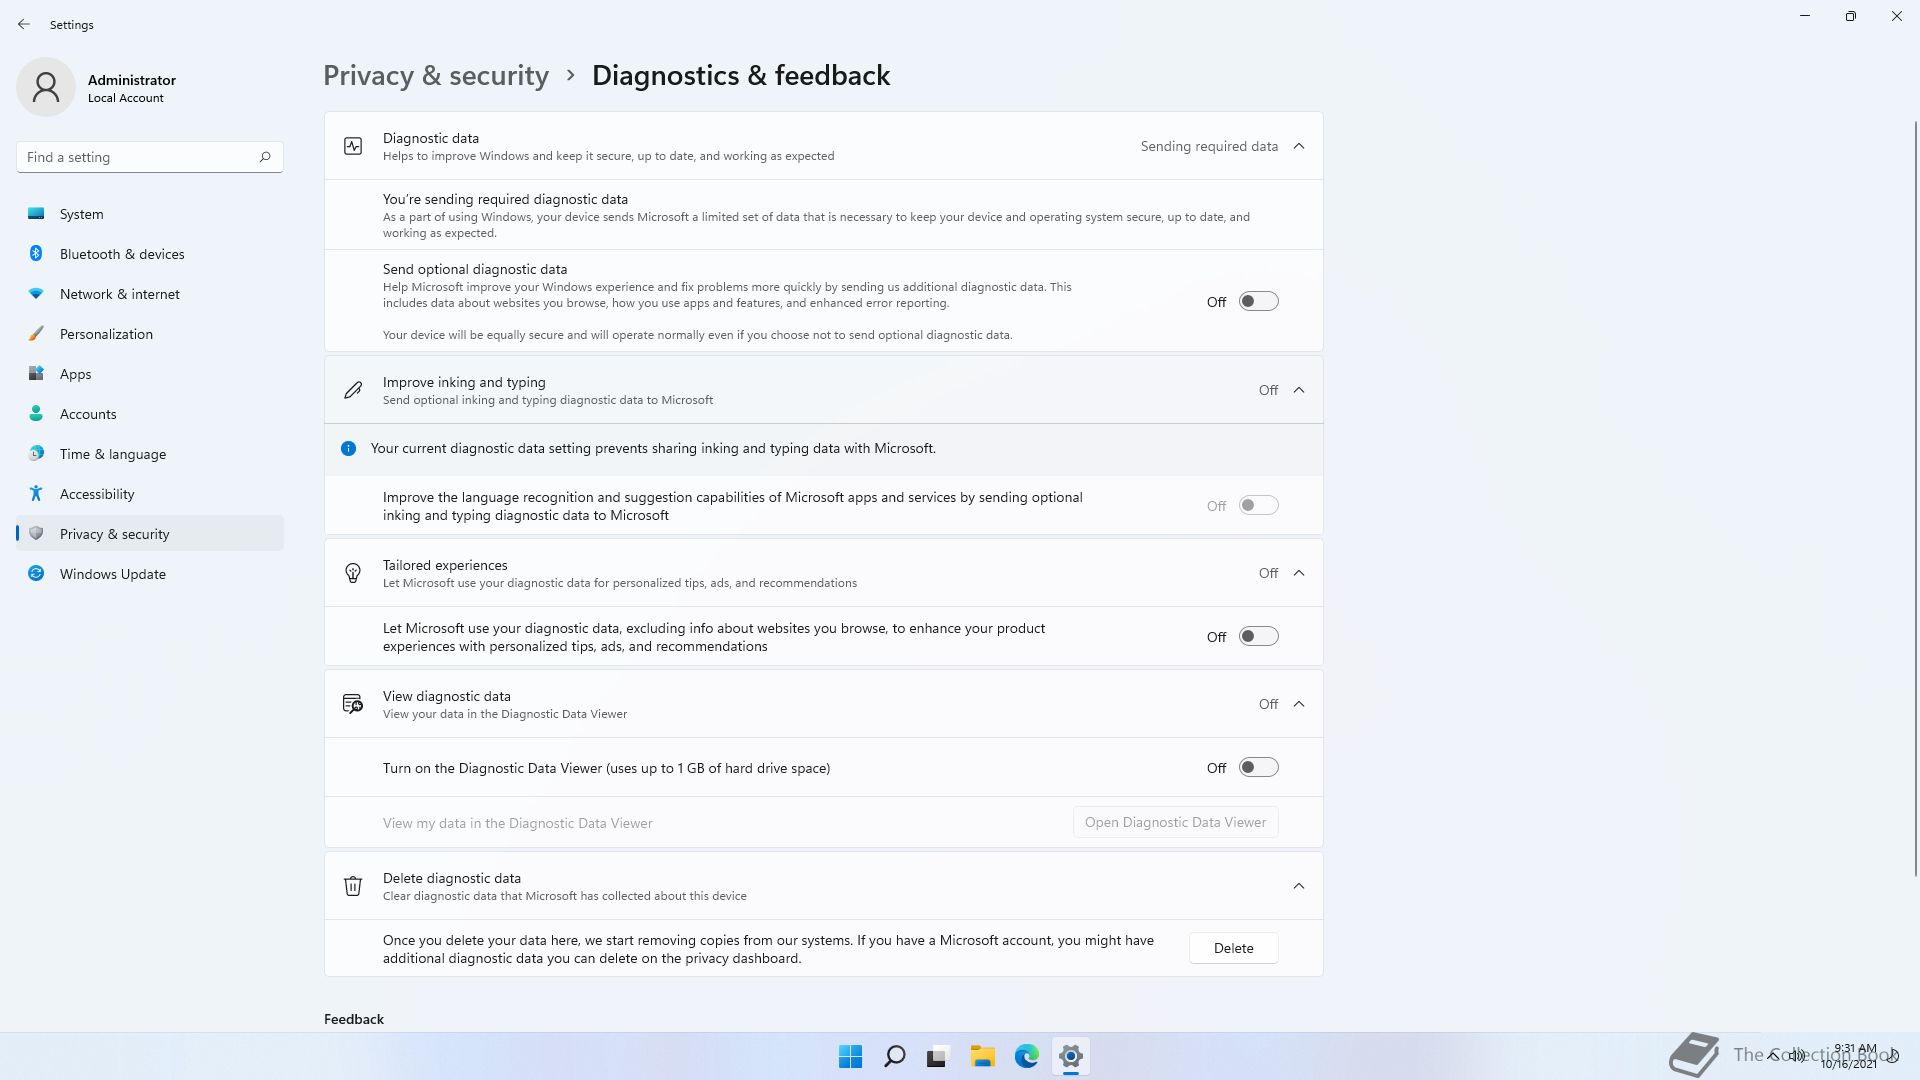Click the Accessibility figure icon
1920x1080 pixels.
36,493
